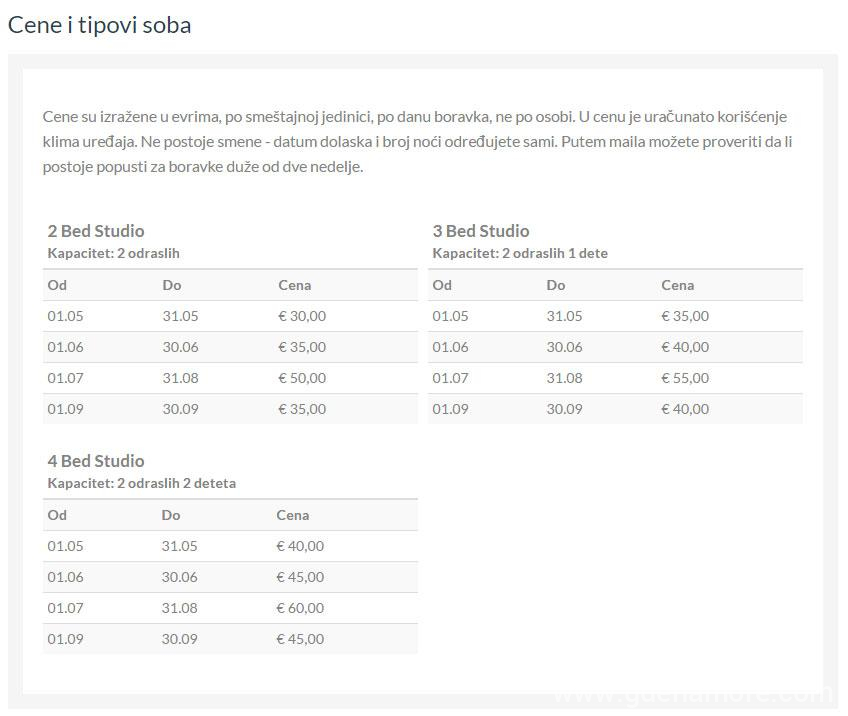Click the 31.08 end date in 2 Bed Studio
The width and height of the screenshot is (848, 716).
(180, 378)
